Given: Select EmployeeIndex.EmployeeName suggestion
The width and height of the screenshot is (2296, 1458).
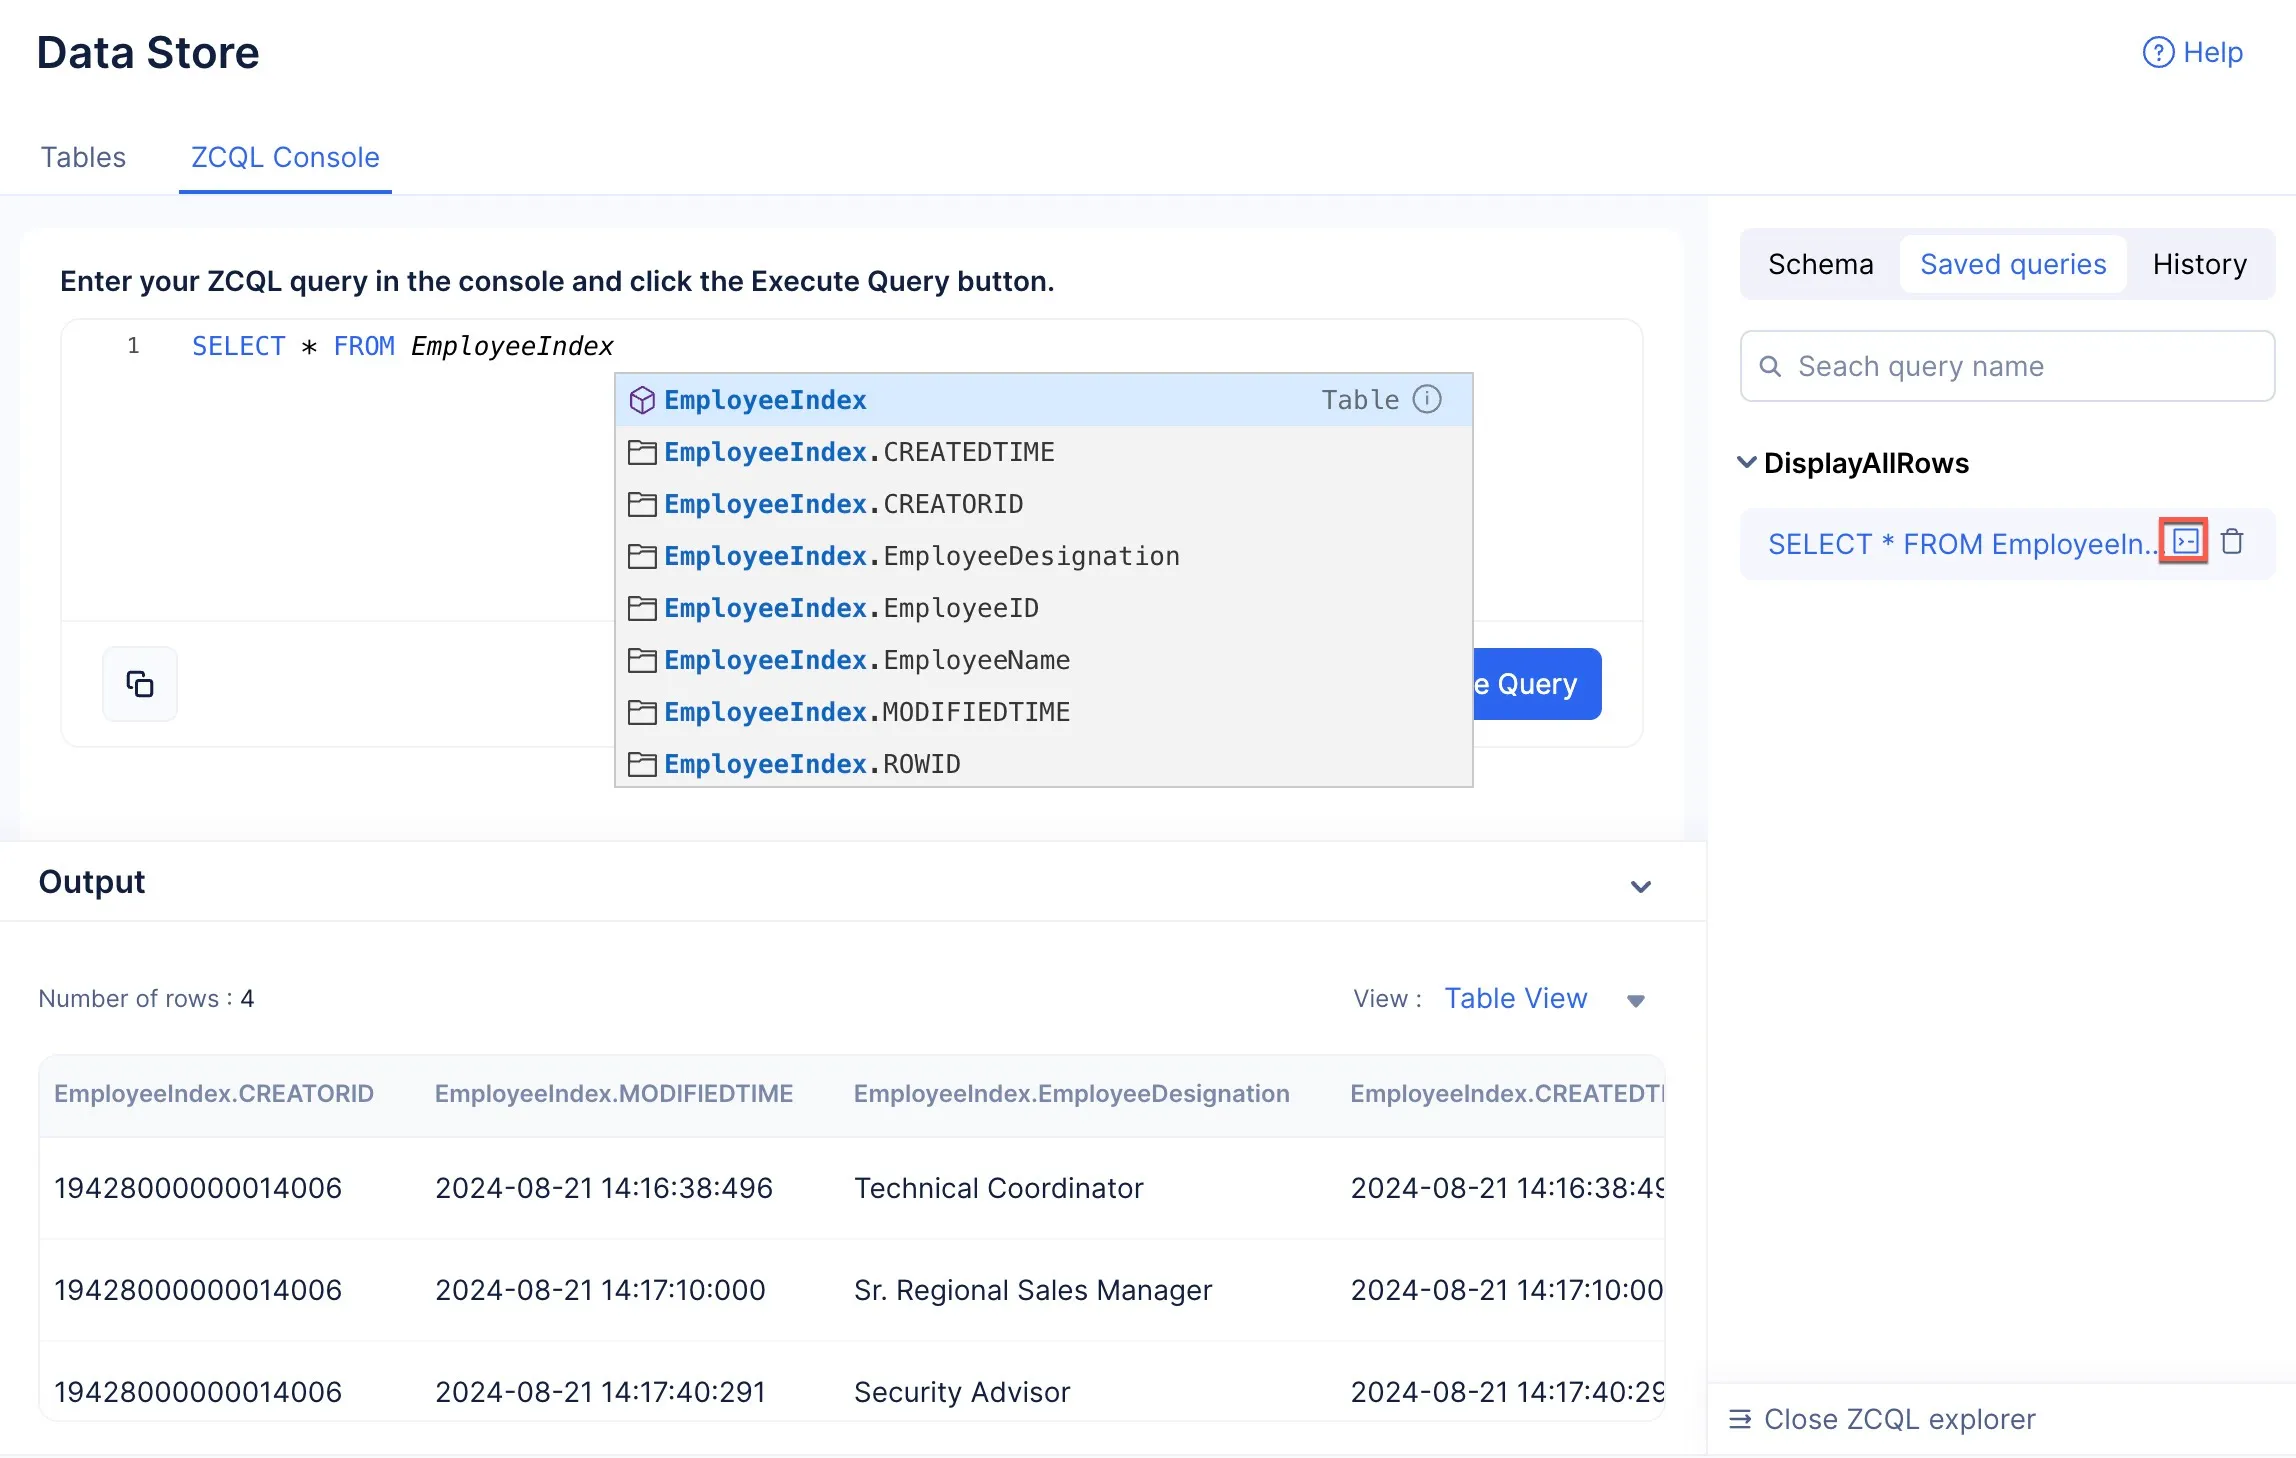Looking at the screenshot, I should click(1043, 660).
